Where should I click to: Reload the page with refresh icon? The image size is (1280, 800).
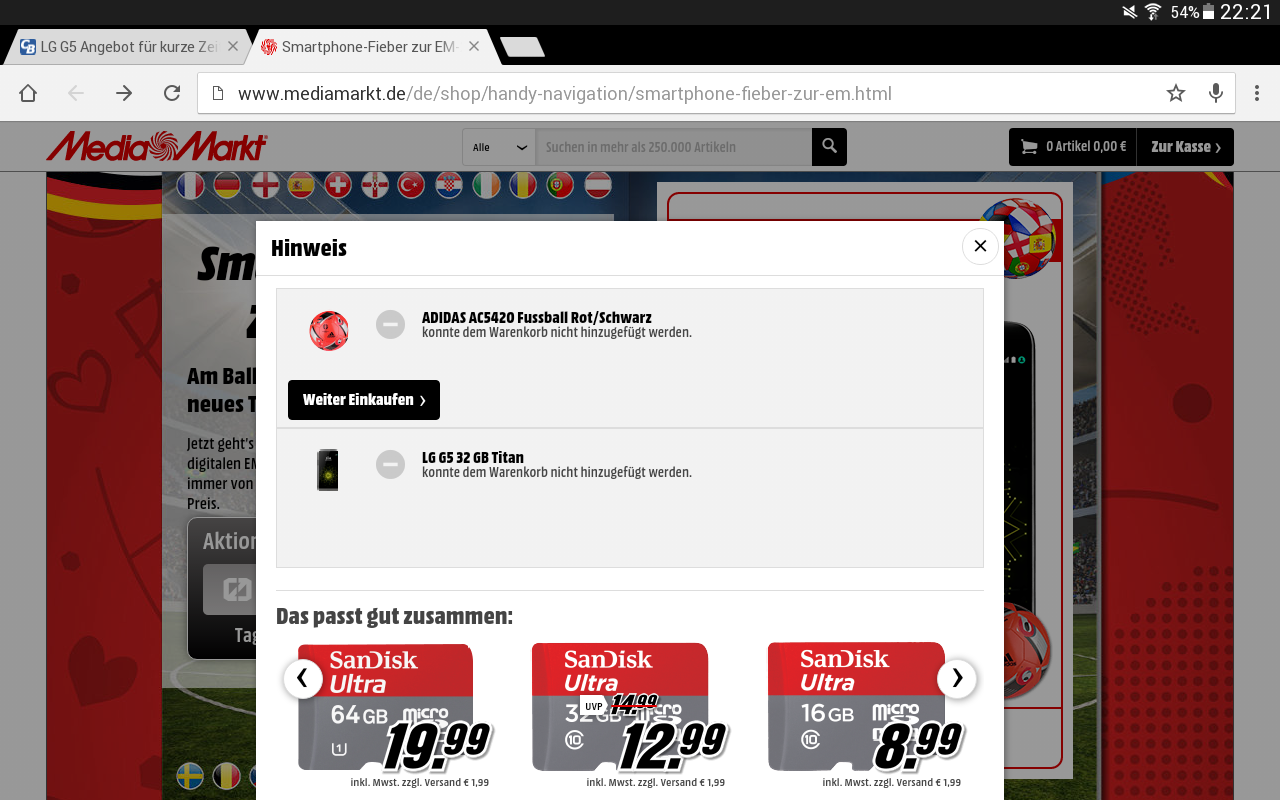click(x=172, y=94)
